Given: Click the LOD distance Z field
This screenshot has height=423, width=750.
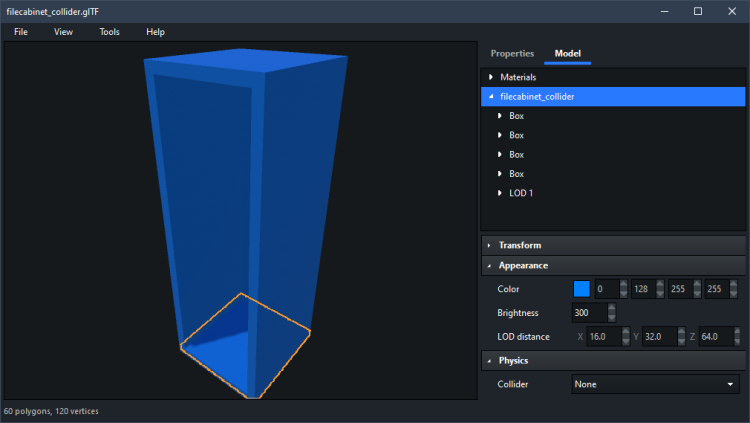Looking at the screenshot, I should [716, 337].
